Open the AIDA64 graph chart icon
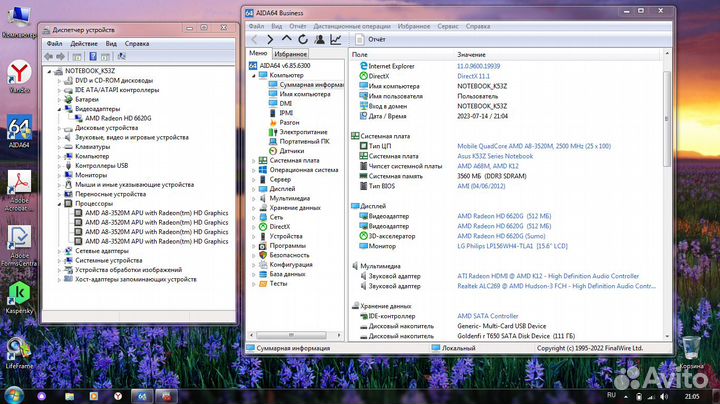The width and height of the screenshot is (720, 404). pyautogui.click(x=336, y=39)
